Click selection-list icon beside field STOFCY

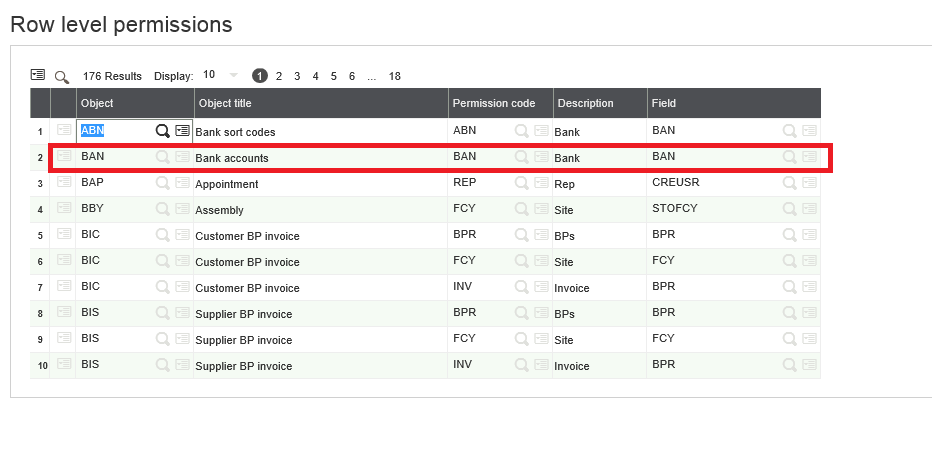[810, 209]
